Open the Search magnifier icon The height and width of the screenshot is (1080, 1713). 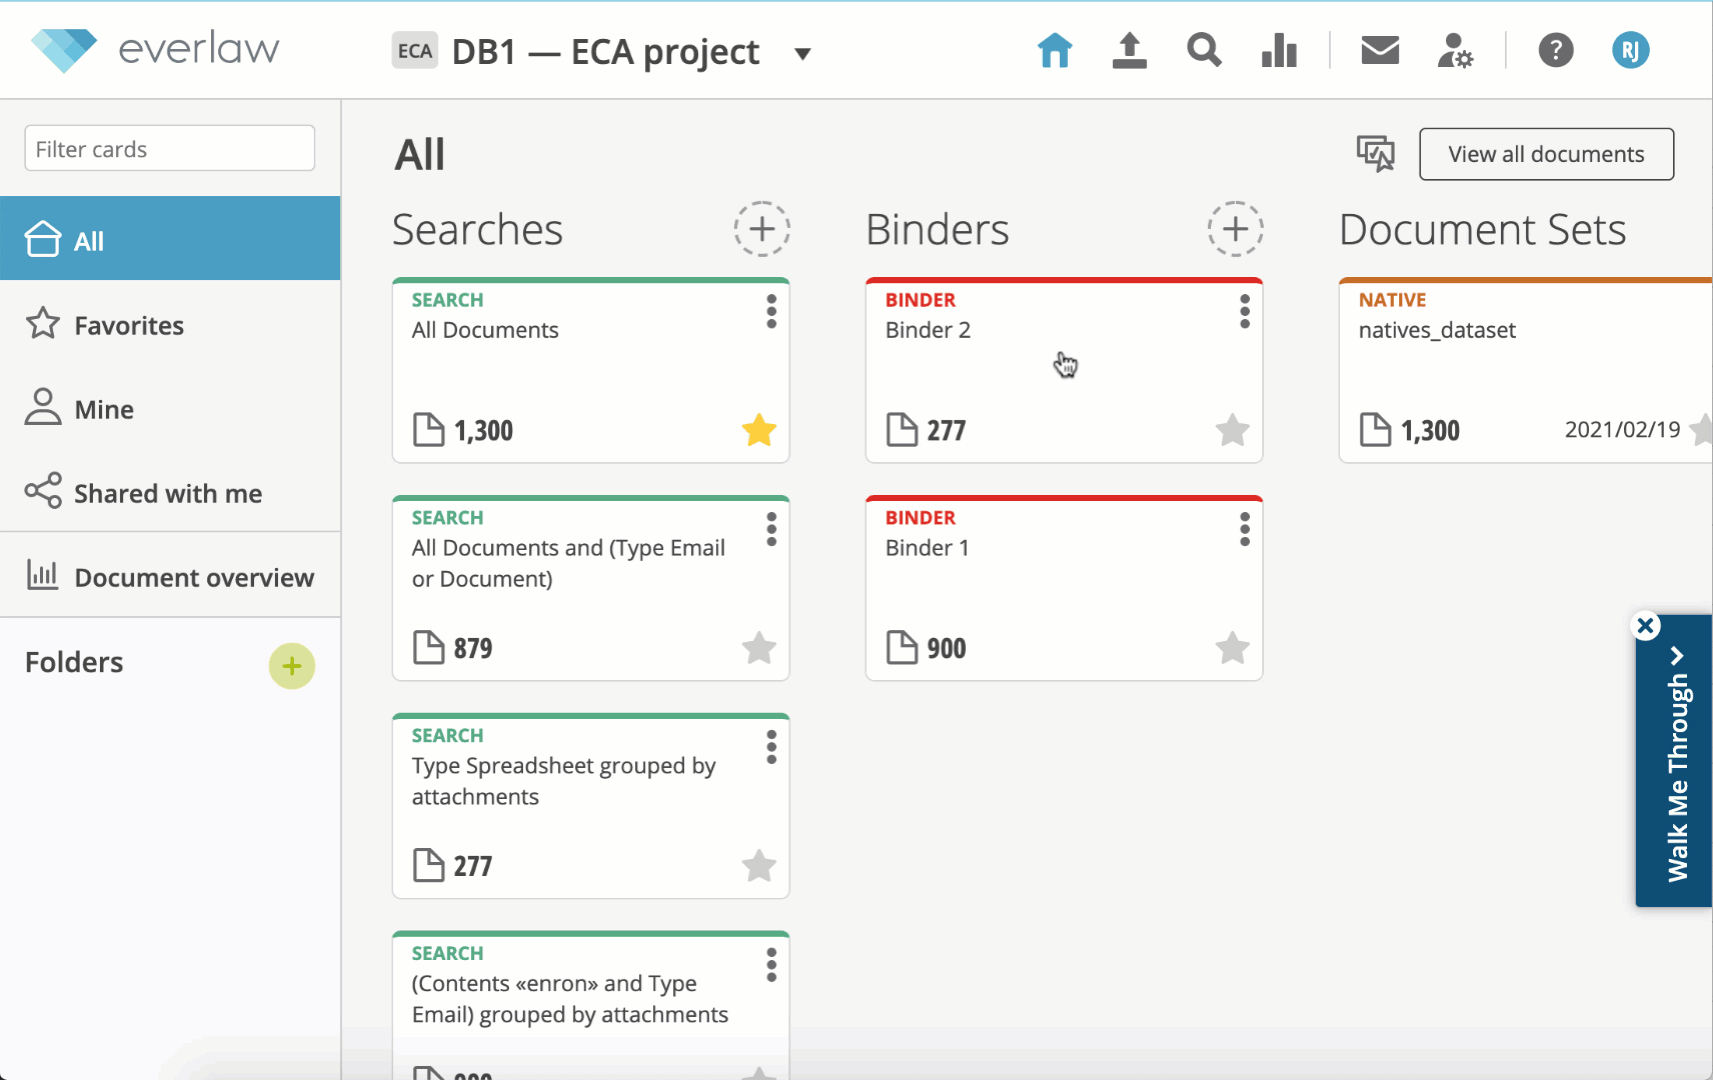coord(1204,50)
